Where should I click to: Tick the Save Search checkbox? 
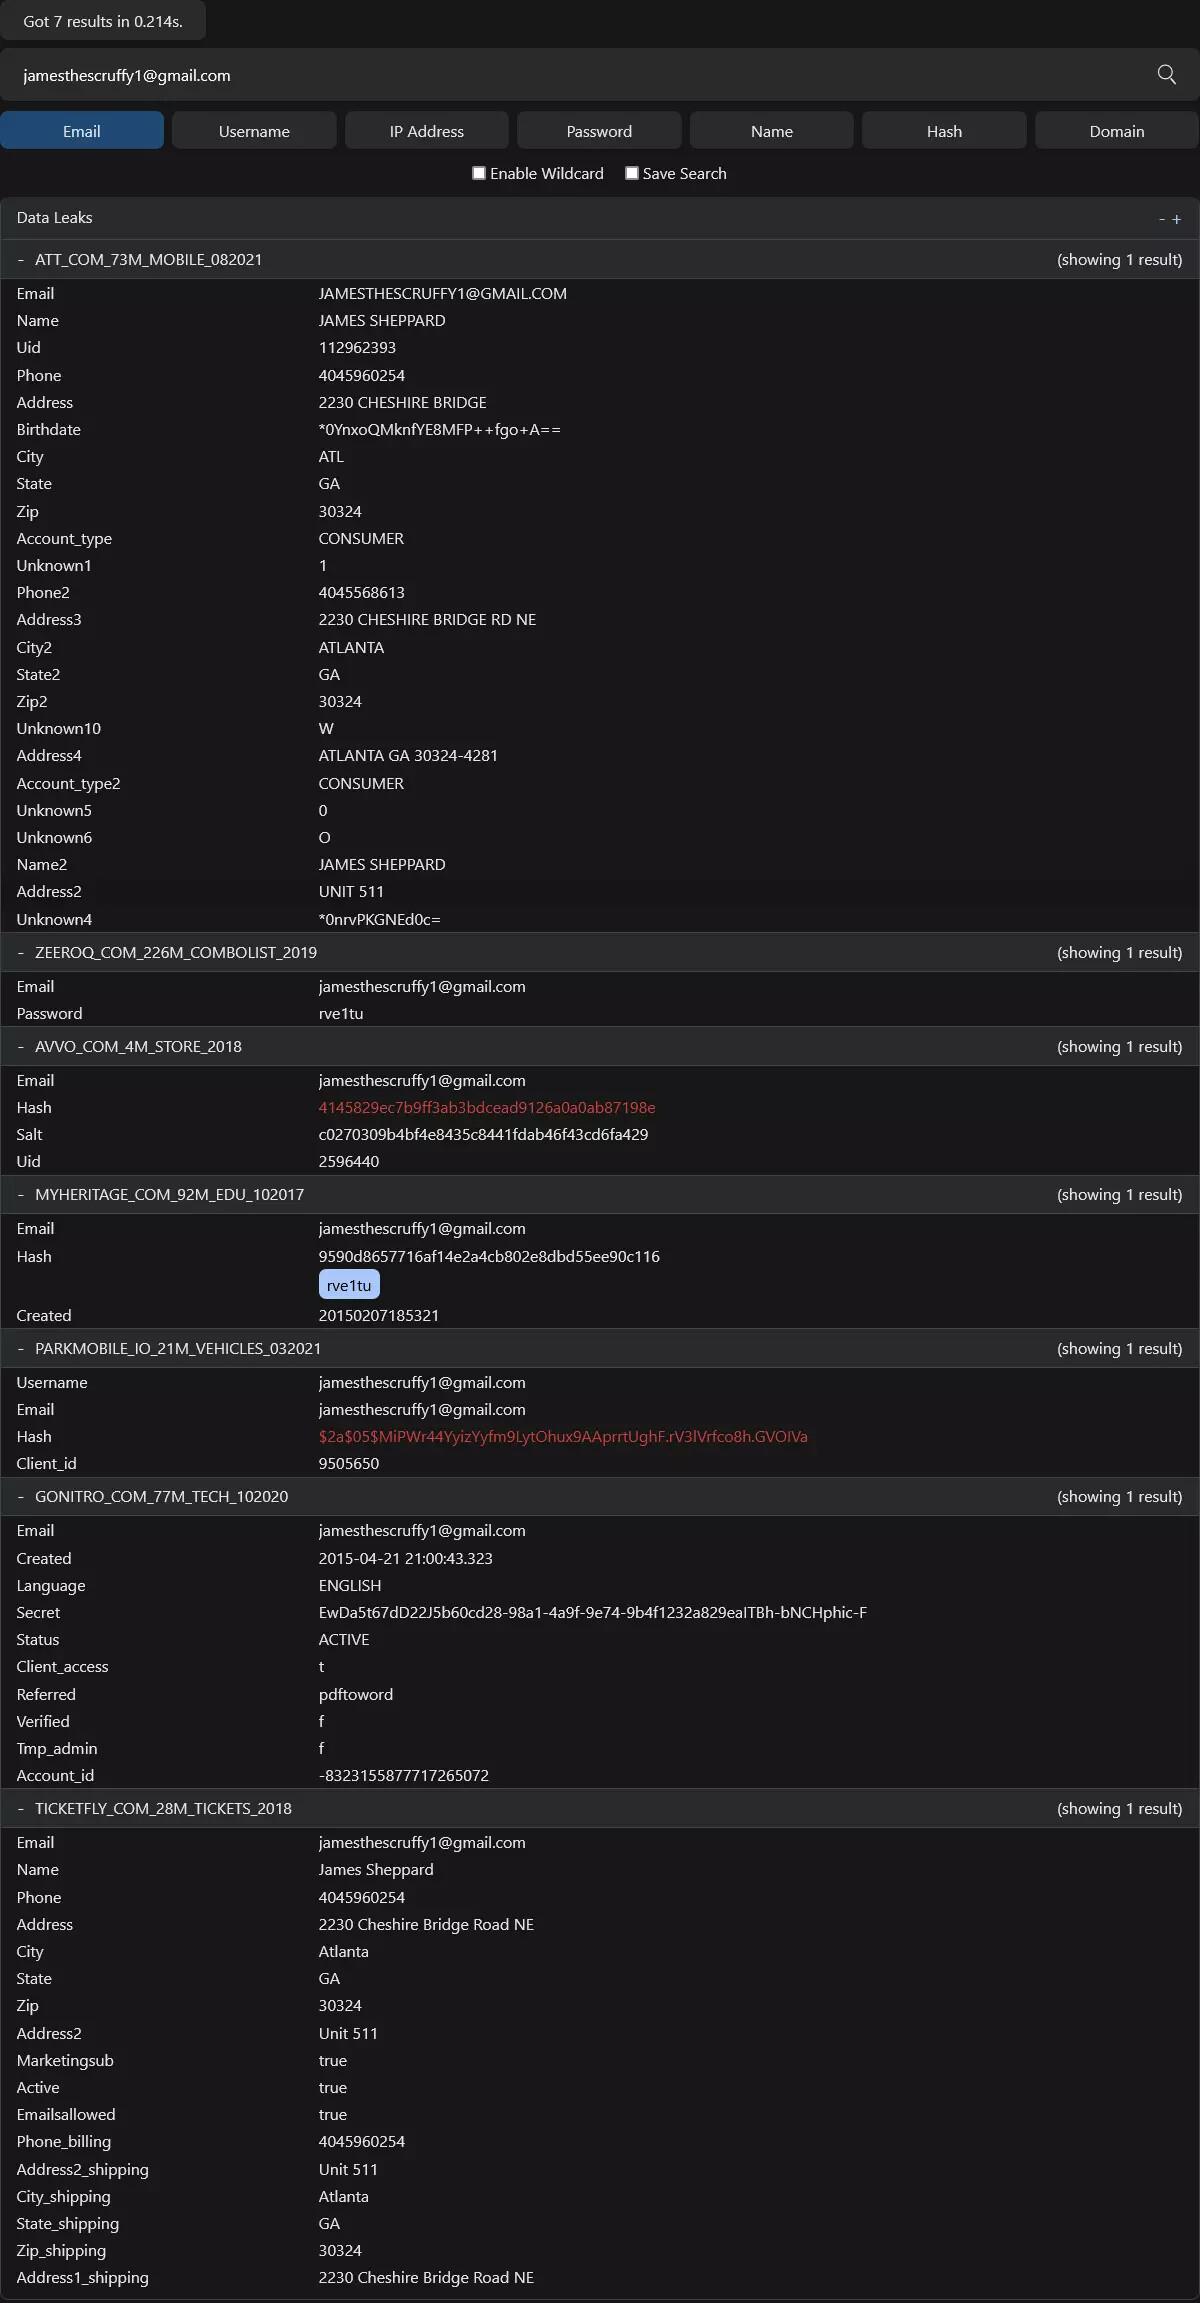(632, 173)
